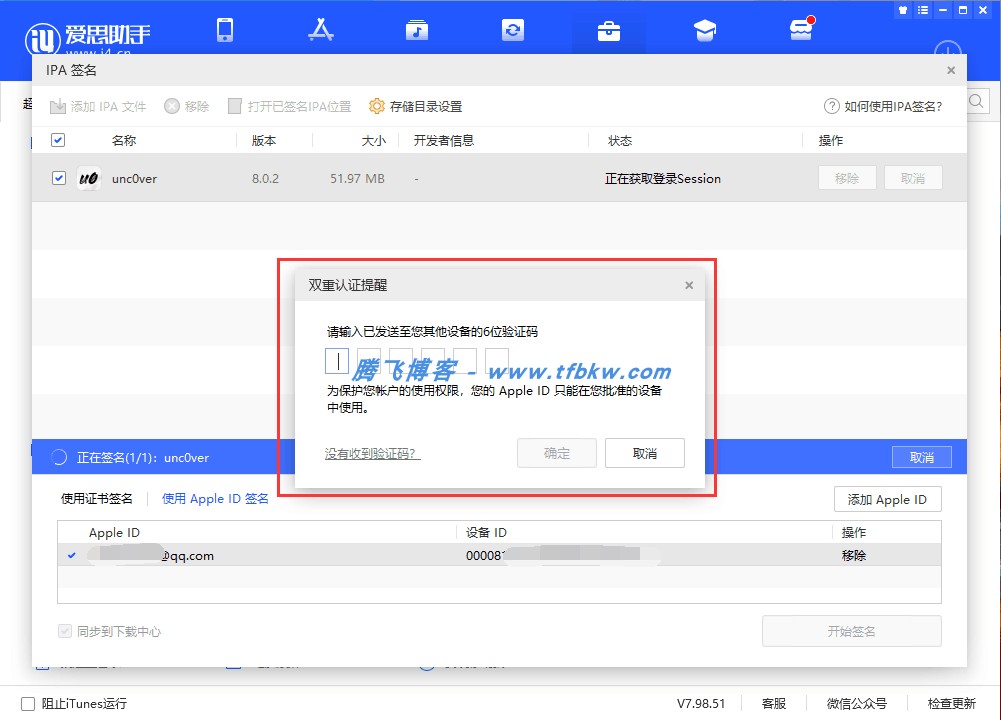Select the App Store games icon in toolbar
This screenshot has height=720, width=1001.
coord(320,30)
